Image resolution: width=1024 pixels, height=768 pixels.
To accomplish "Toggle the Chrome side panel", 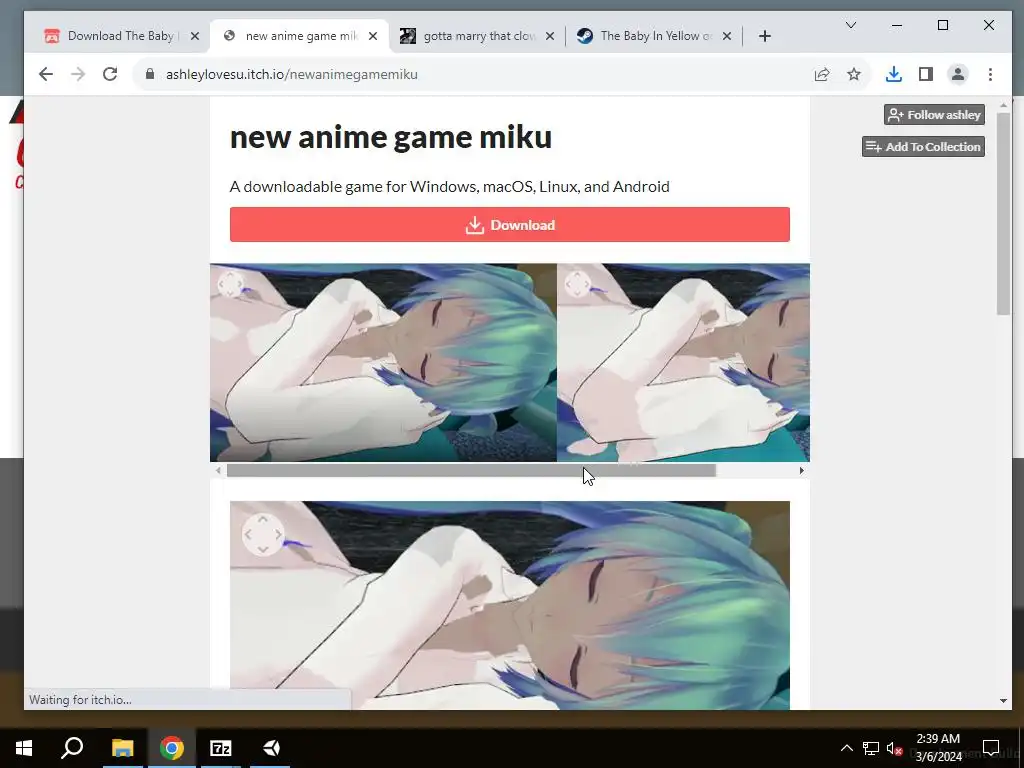I will point(925,74).
